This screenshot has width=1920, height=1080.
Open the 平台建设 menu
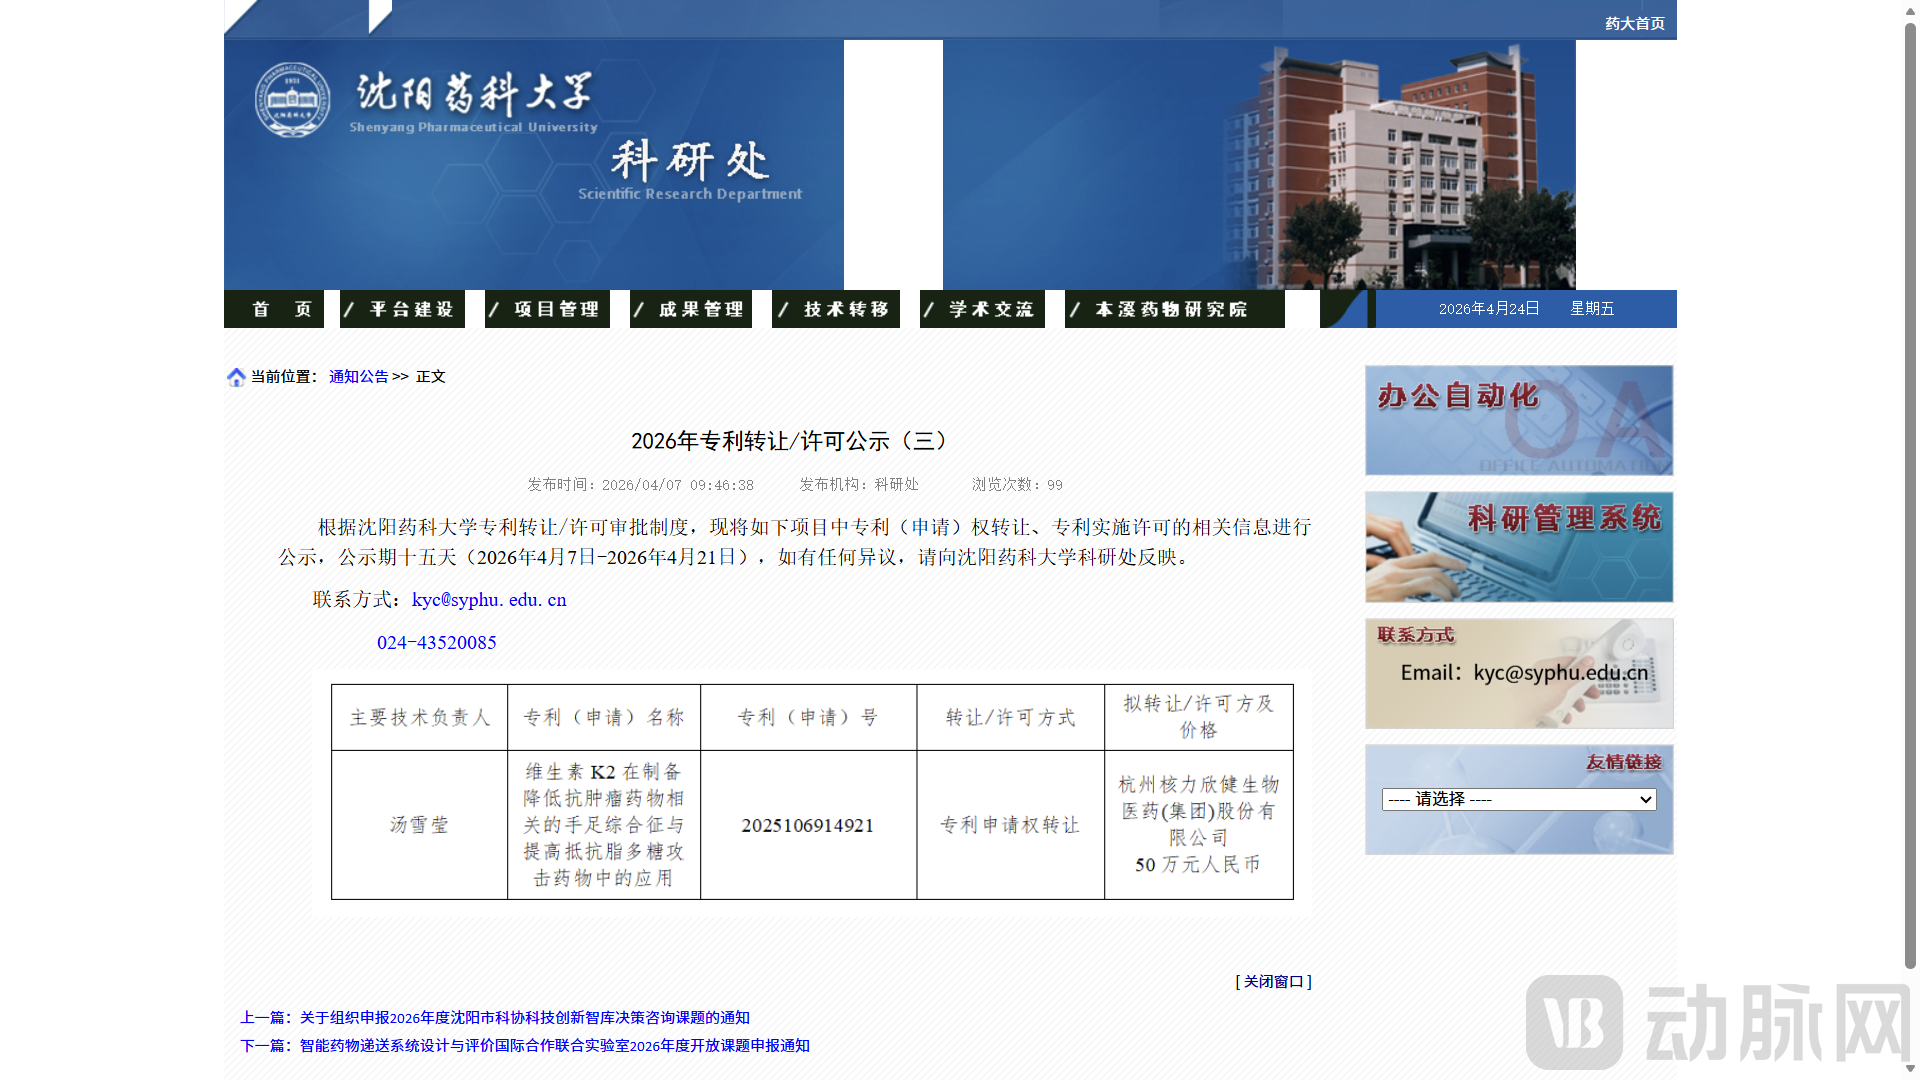tap(412, 309)
